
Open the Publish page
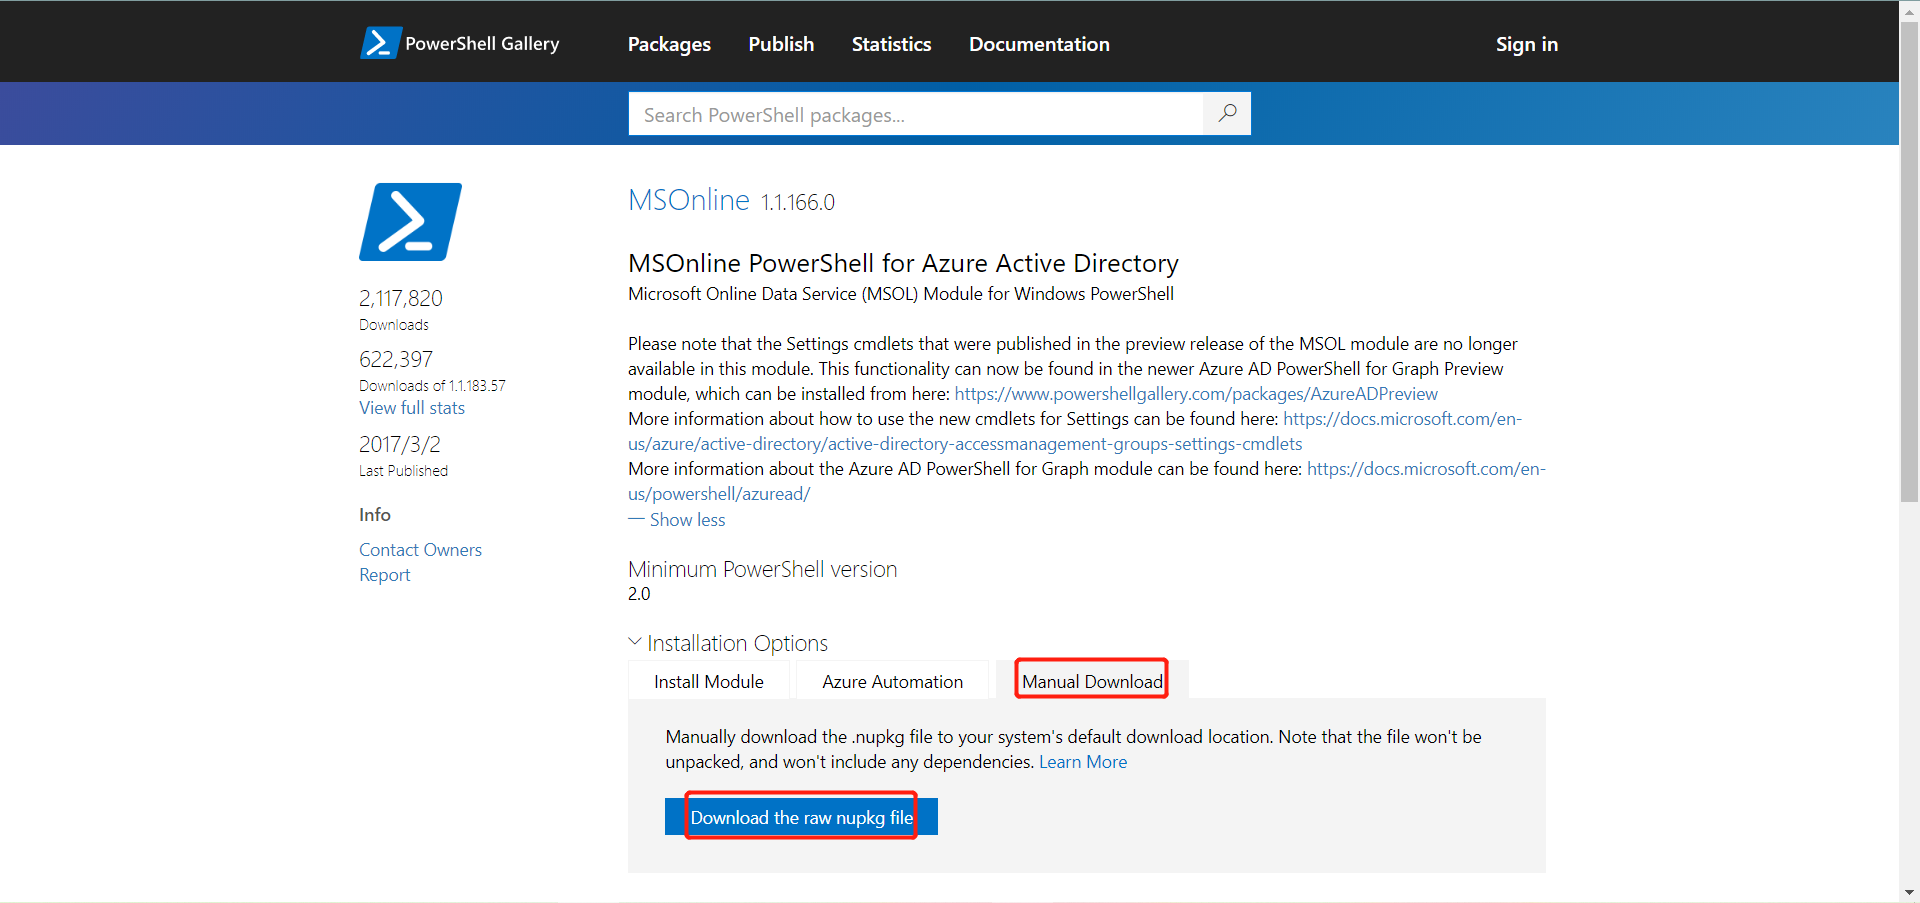[781, 44]
